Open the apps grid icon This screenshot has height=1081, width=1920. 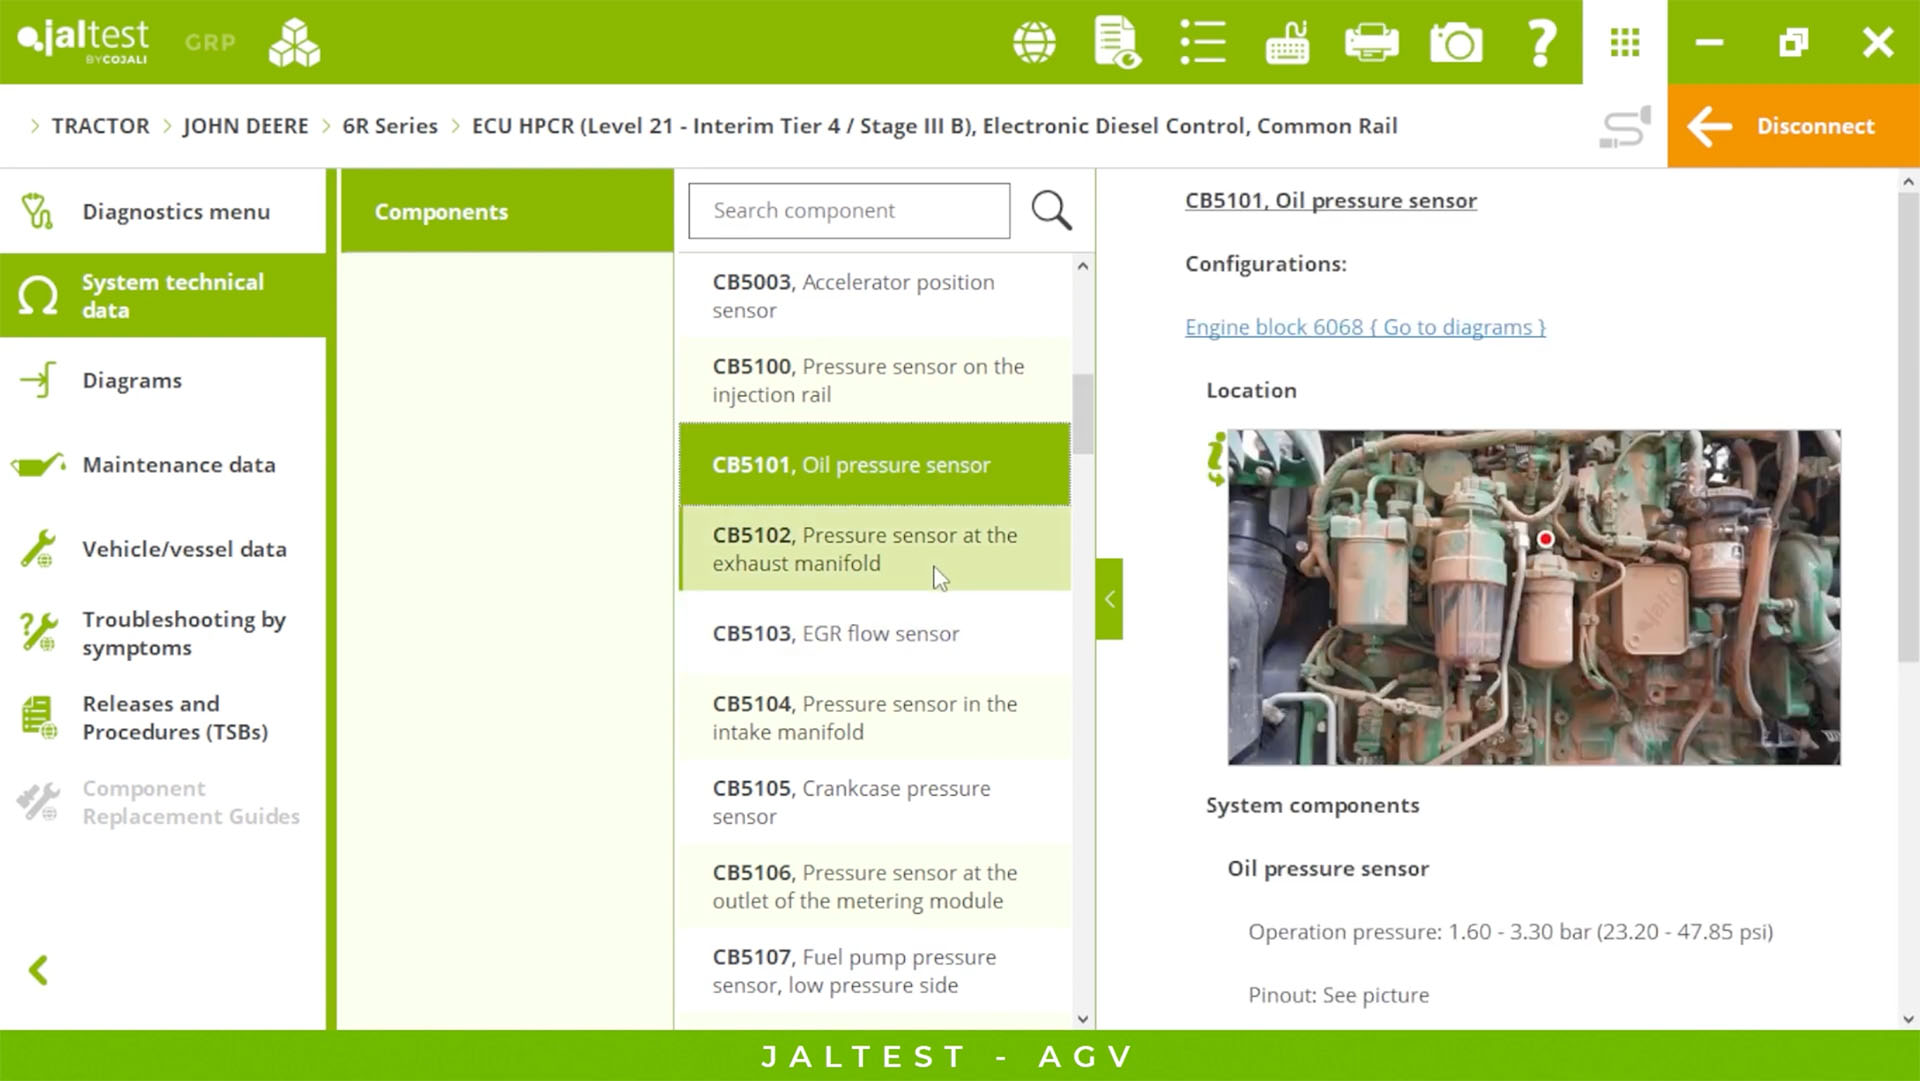pos(1625,43)
